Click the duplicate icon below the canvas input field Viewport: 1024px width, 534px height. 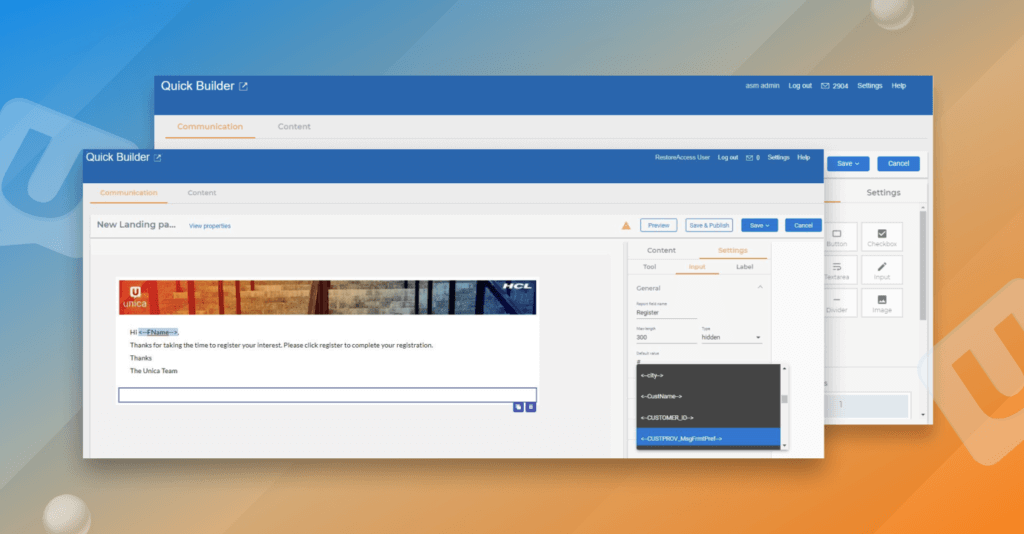pyautogui.click(x=518, y=407)
